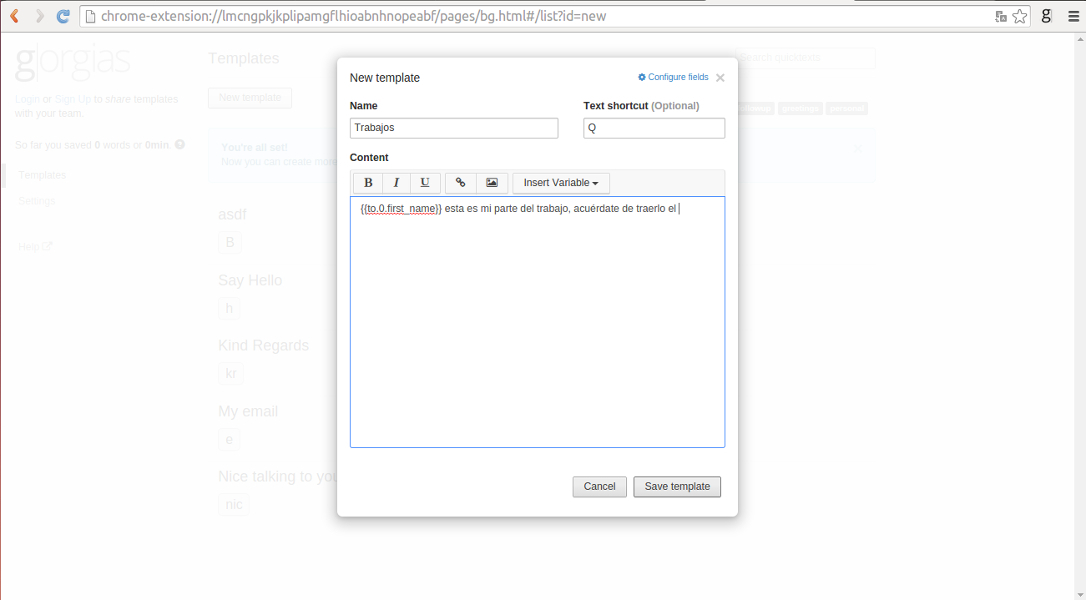This screenshot has height=600, width=1086.
Task: Close the New template dialog
Action: coord(720,78)
